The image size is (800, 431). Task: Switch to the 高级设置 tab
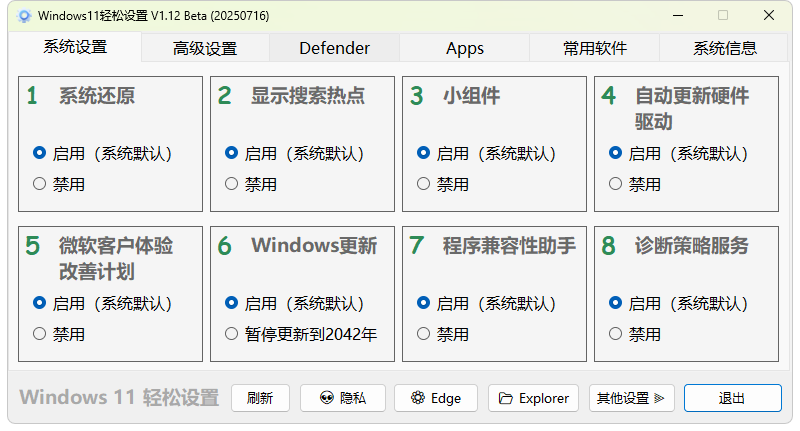(x=205, y=48)
